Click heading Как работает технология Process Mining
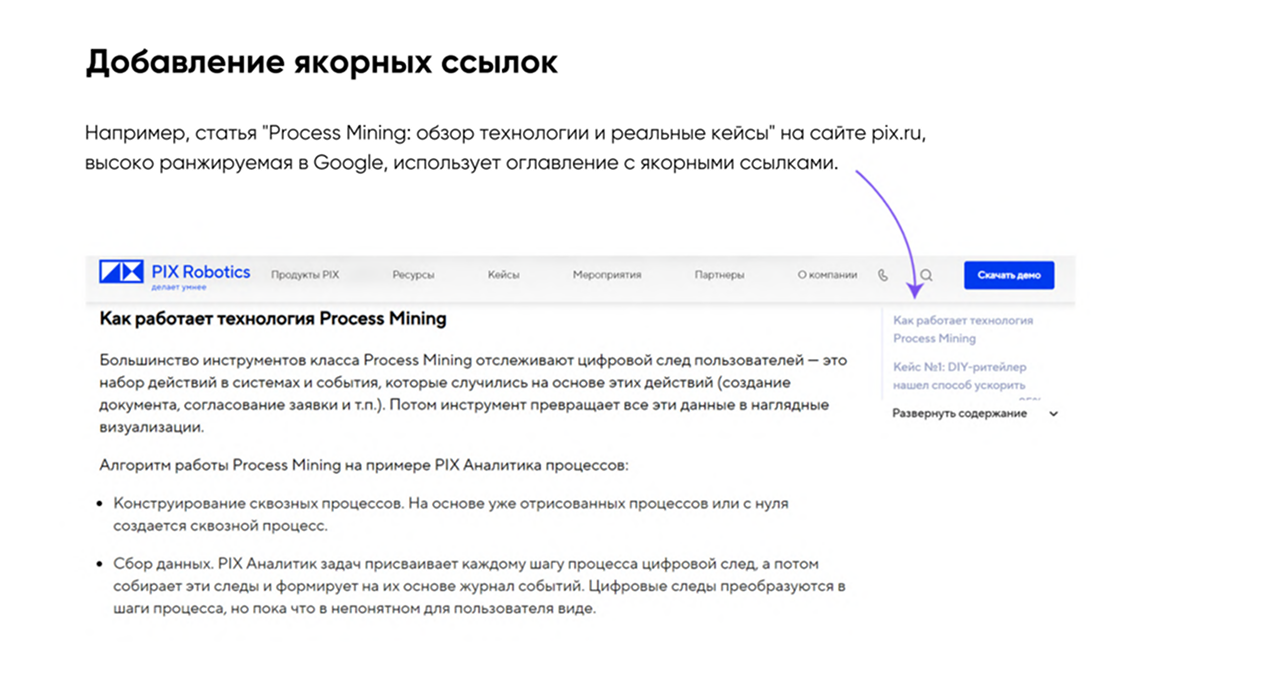This screenshot has width=1280, height=700. [x=273, y=319]
